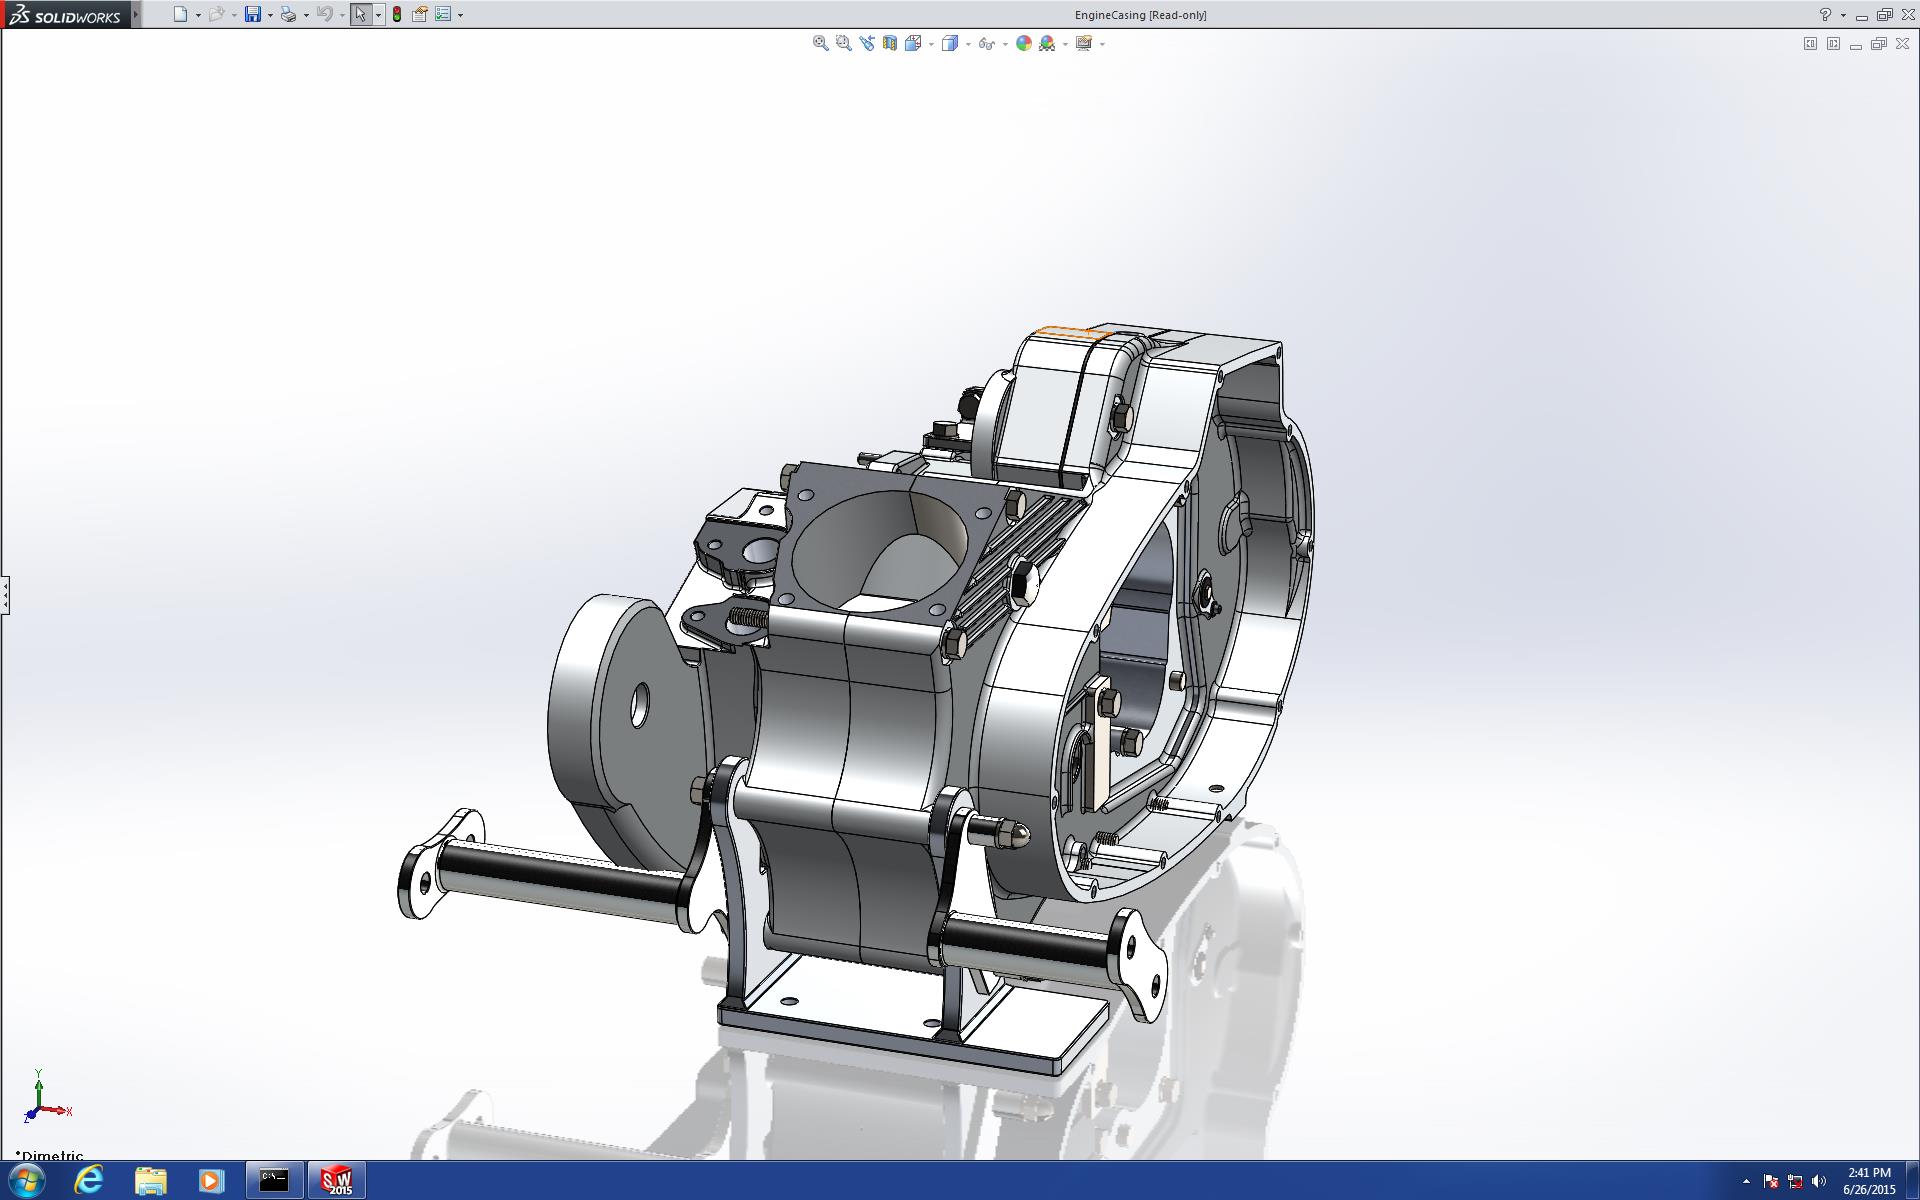Image resolution: width=1920 pixels, height=1200 pixels.
Task: Toggle the Section View tool
Action: click(x=889, y=43)
